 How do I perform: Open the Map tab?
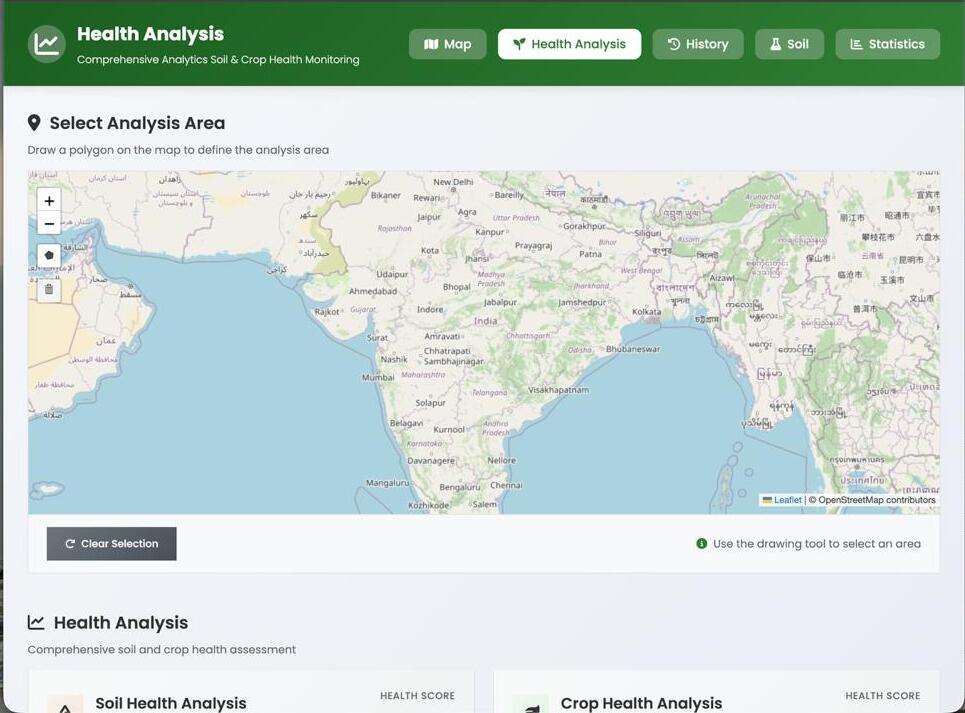coord(447,44)
